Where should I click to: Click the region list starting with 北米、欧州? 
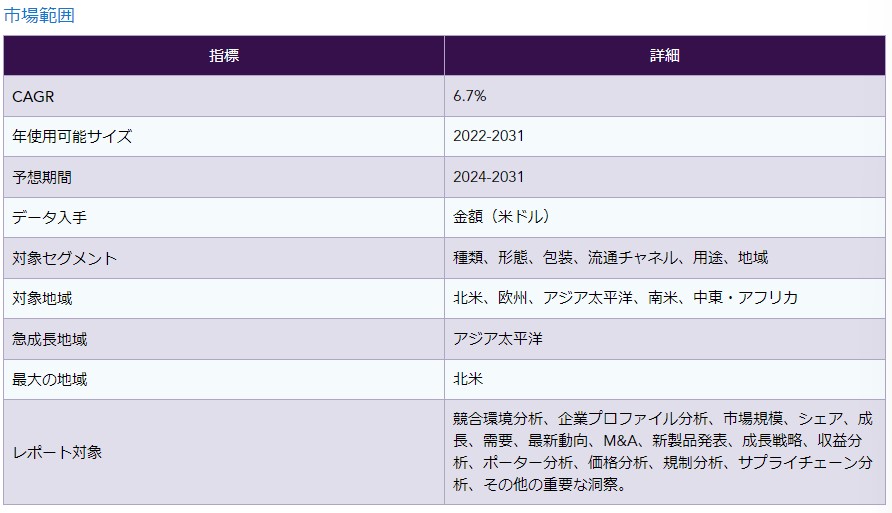(625, 298)
